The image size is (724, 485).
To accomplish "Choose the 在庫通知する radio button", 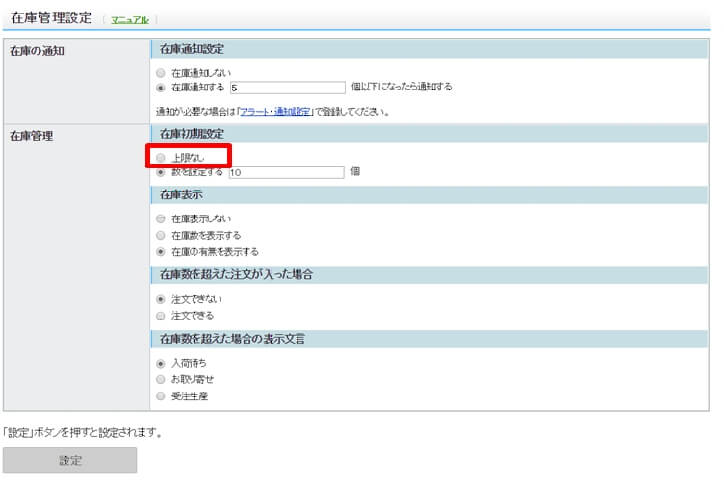I will (161, 87).
